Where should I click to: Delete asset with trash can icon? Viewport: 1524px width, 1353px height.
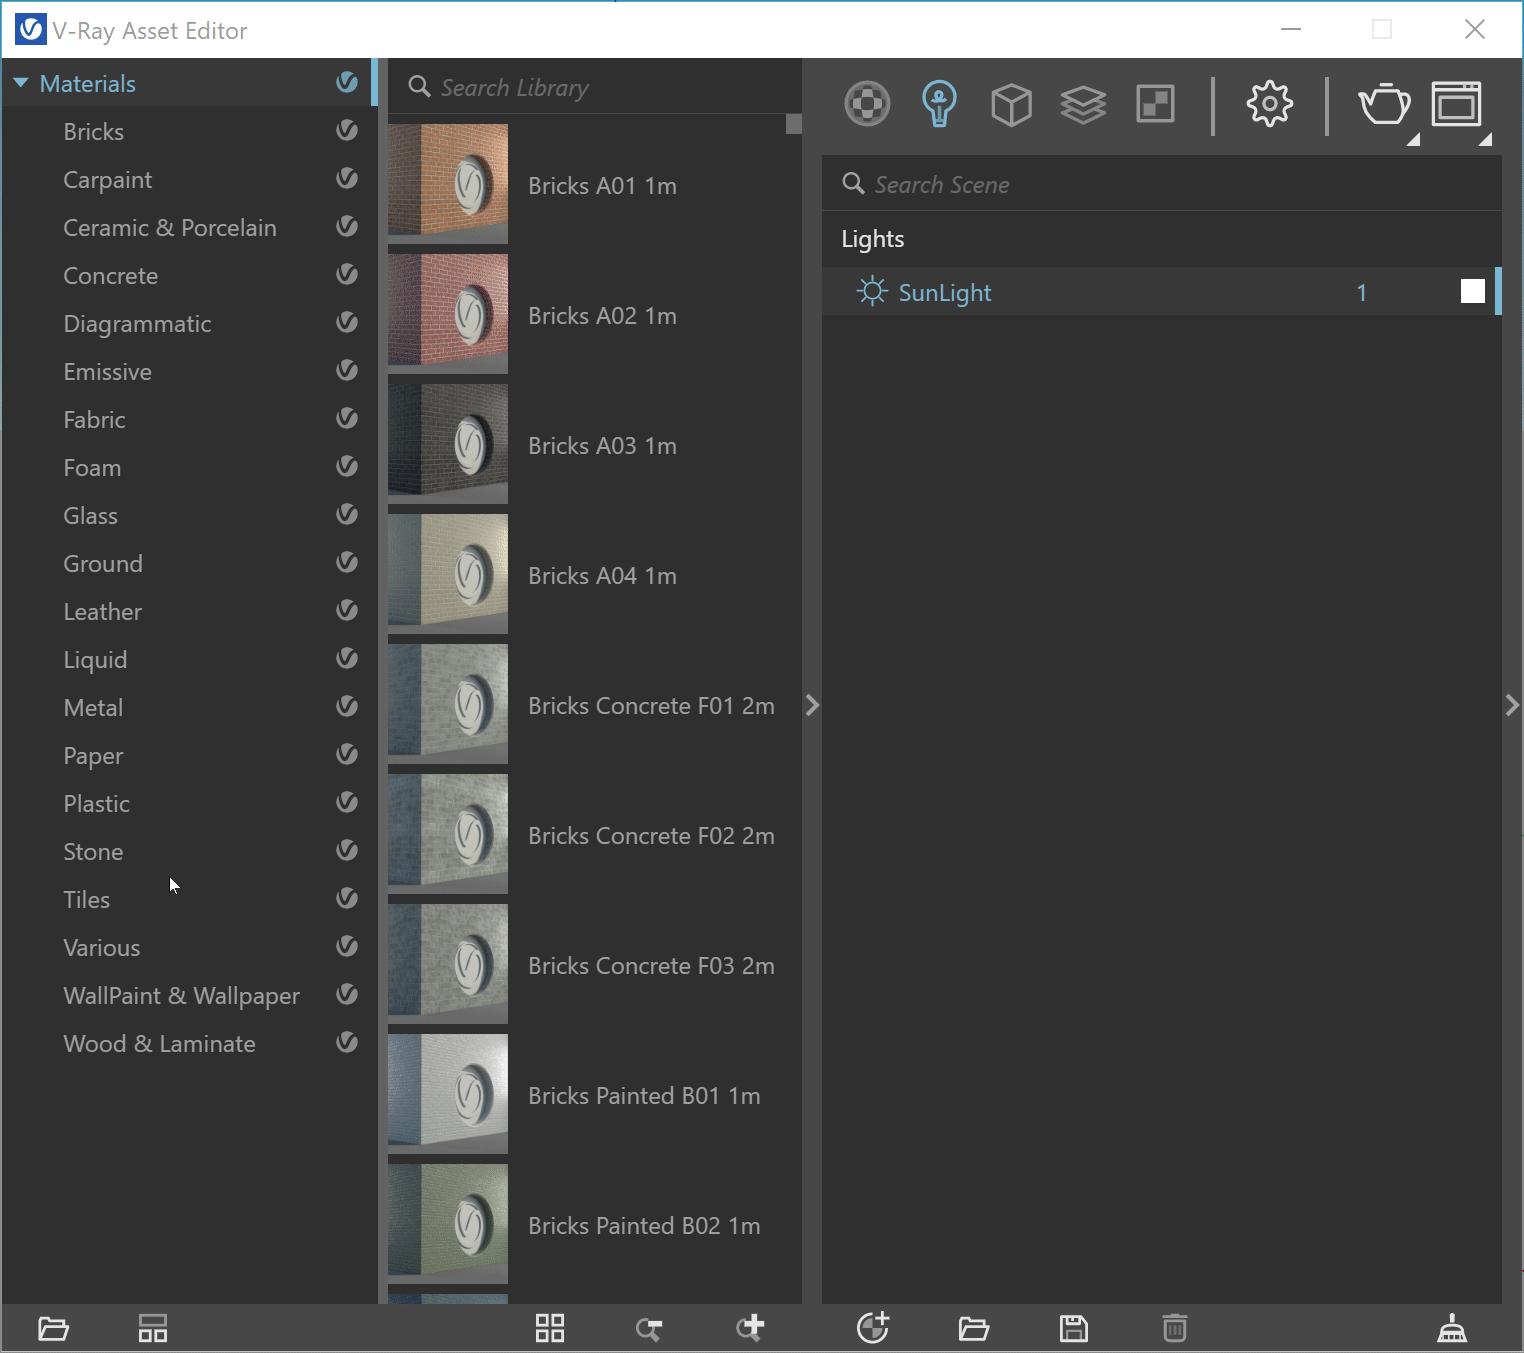1175,1328
